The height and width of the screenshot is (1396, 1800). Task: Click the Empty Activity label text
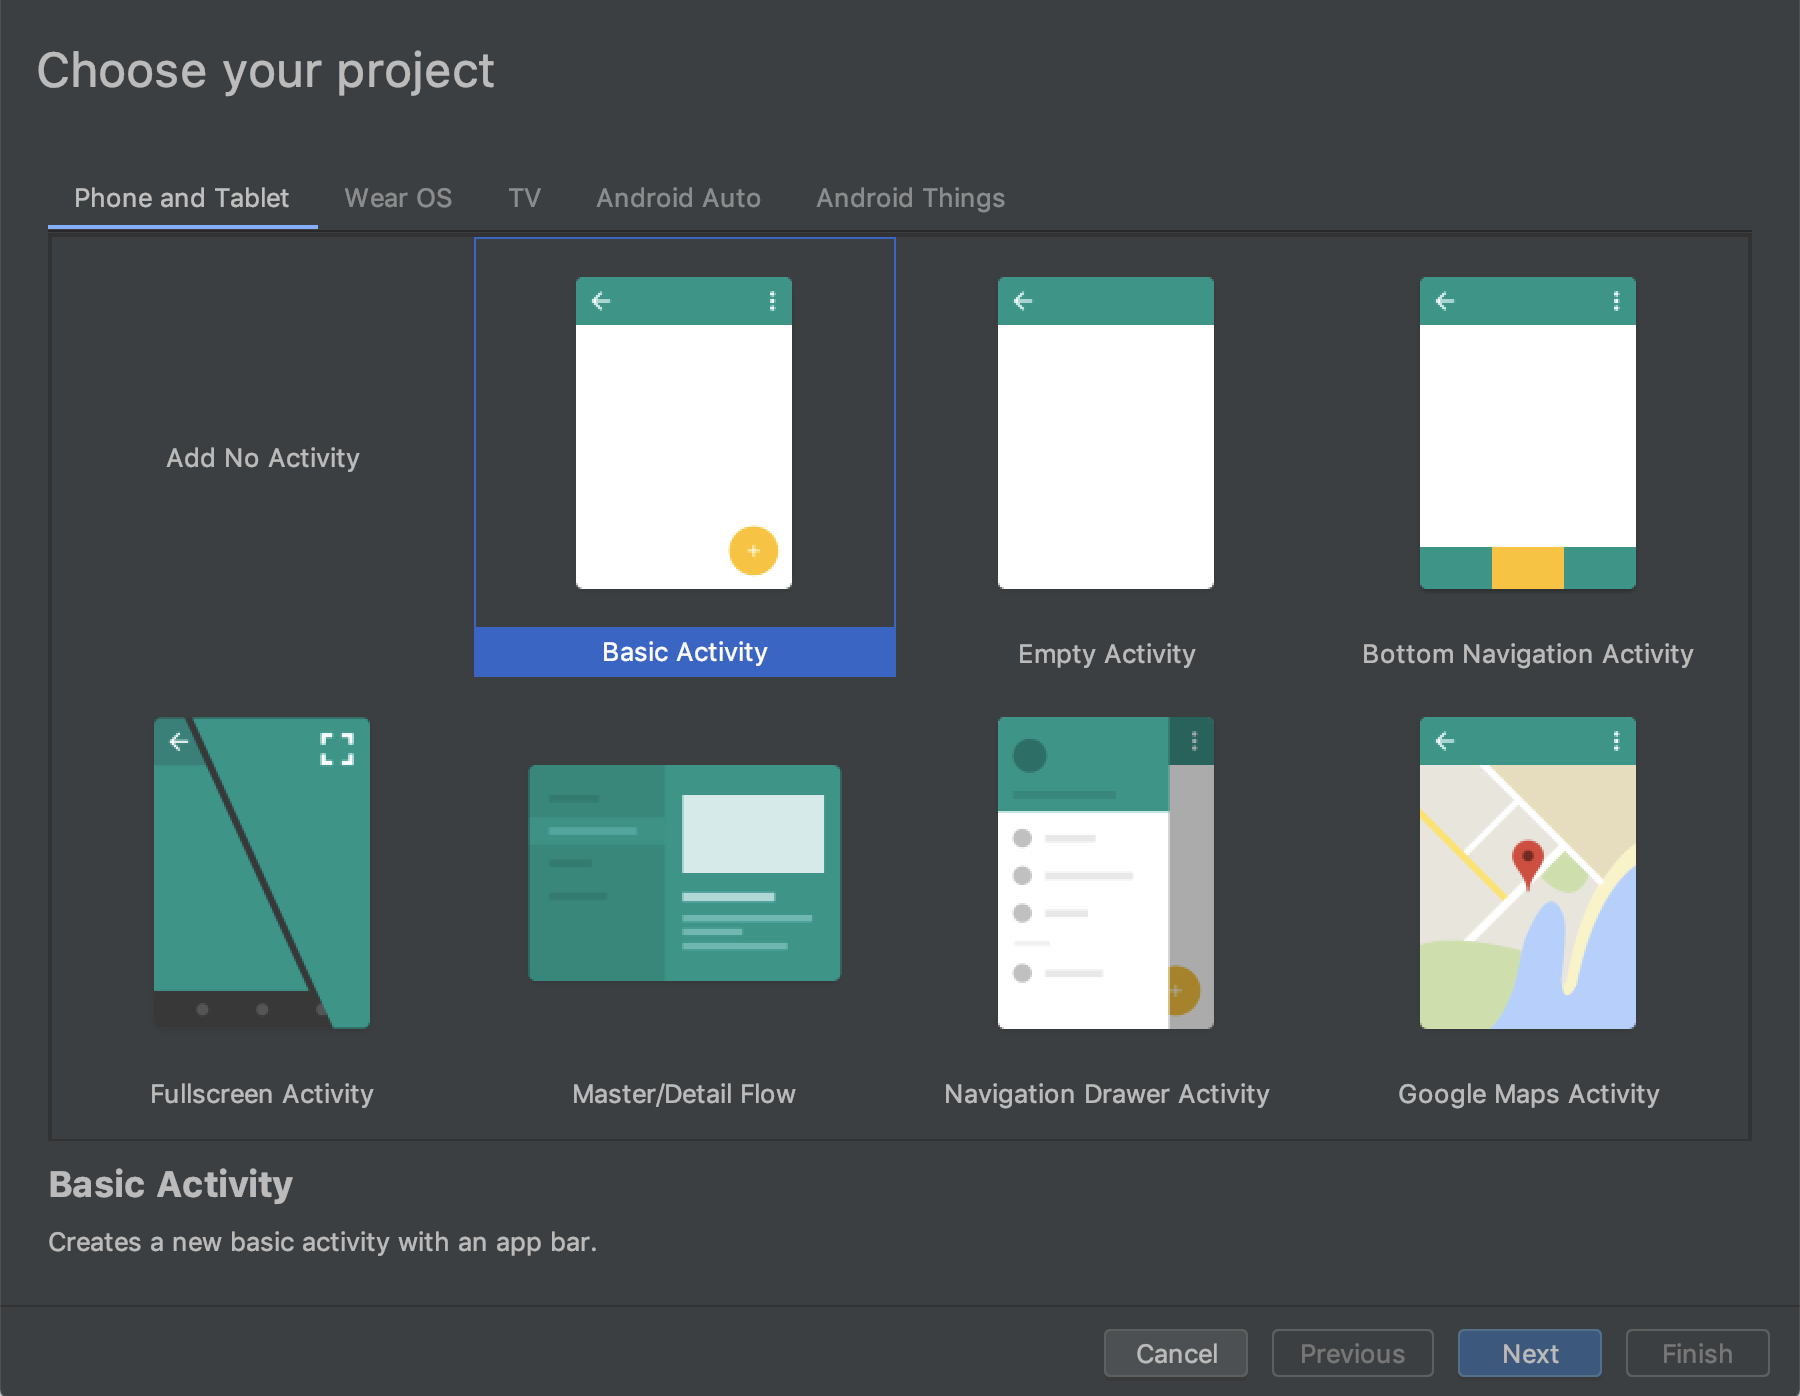point(1105,654)
